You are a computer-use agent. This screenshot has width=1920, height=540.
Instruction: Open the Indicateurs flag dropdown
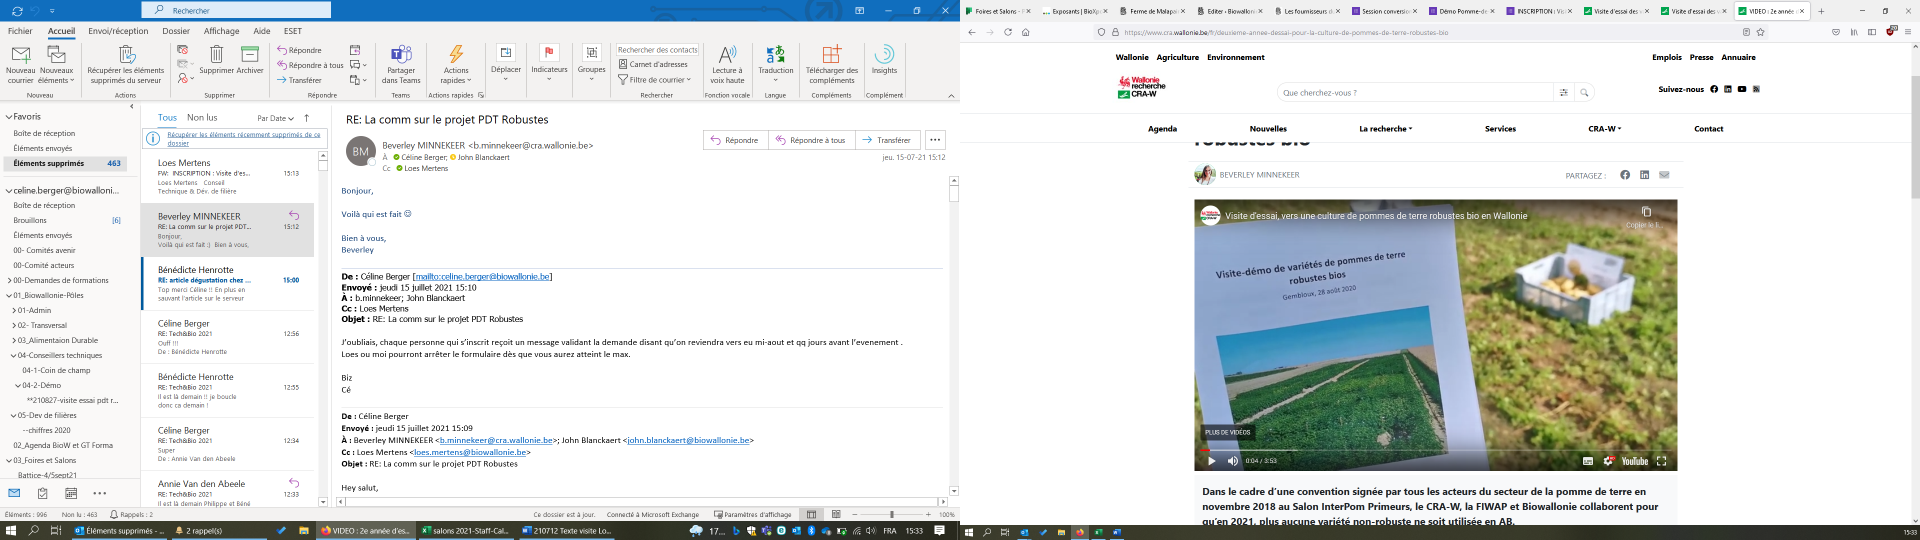click(549, 62)
